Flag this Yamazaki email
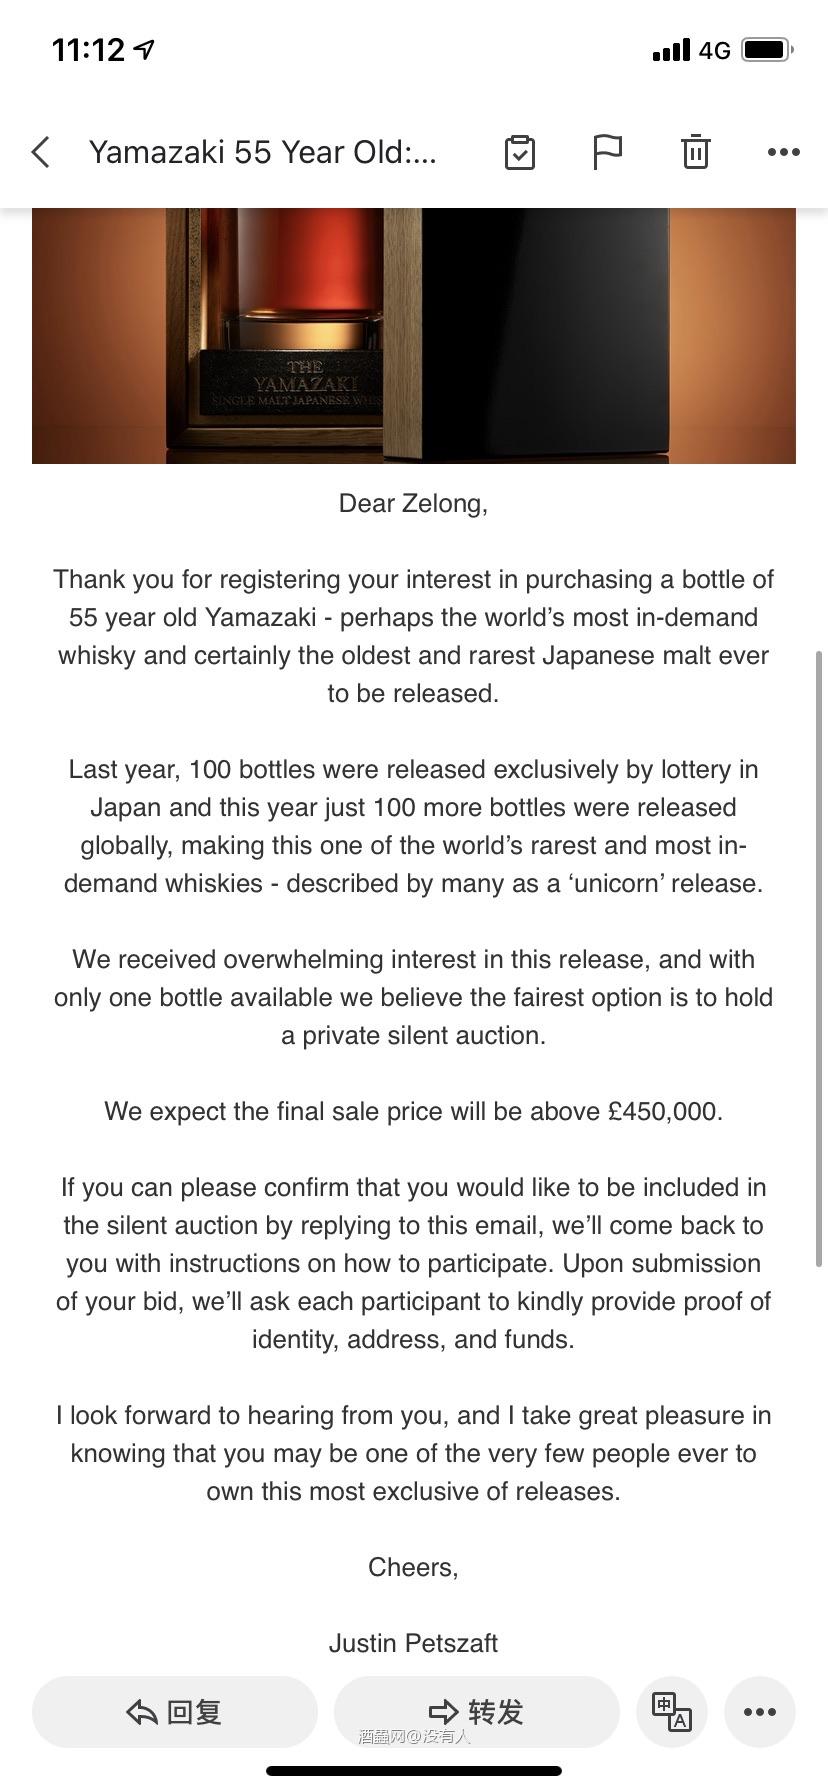The height and width of the screenshot is (1792, 828). (x=607, y=152)
